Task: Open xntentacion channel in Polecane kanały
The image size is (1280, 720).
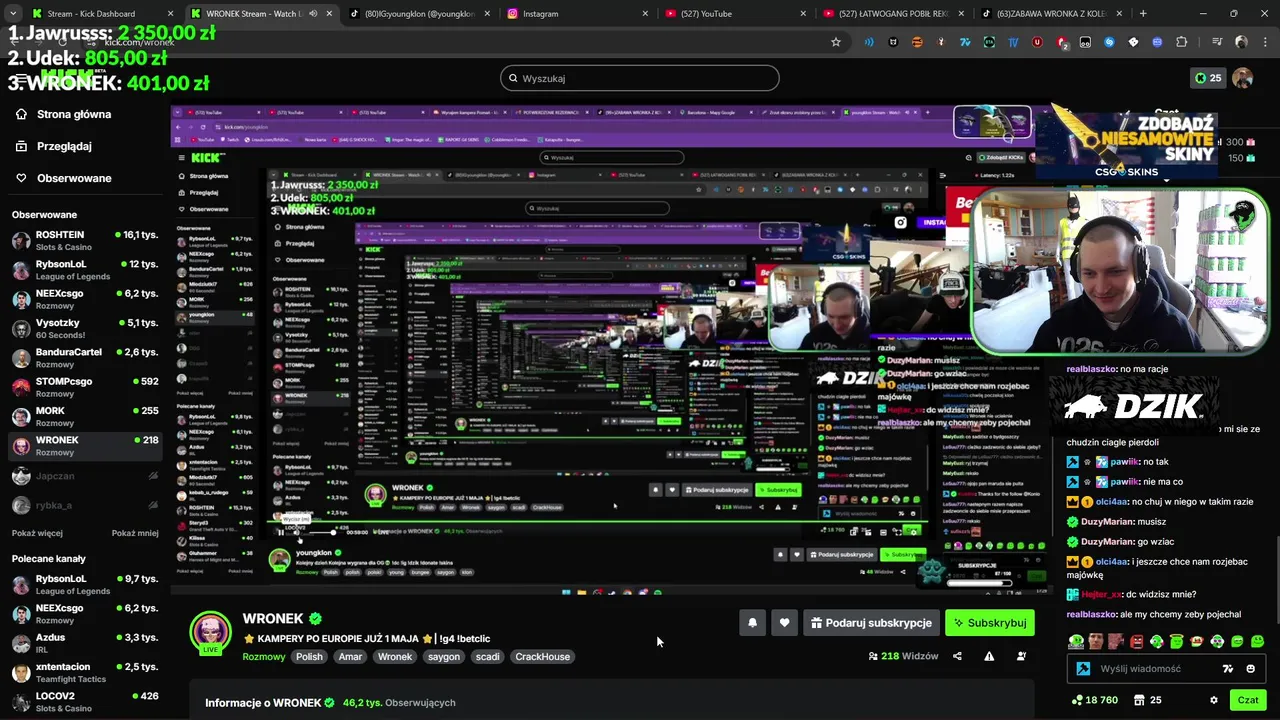Action: [85, 672]
